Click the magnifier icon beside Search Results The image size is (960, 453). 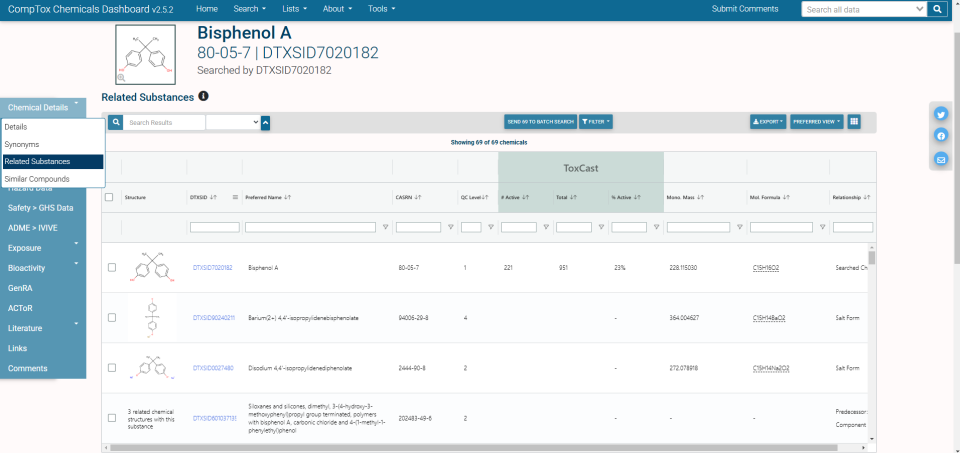coord(115,122)
